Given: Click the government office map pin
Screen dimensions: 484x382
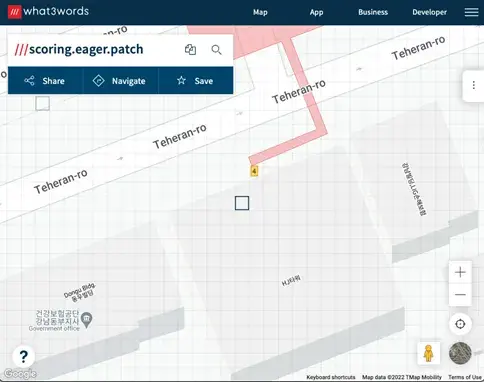Looking at the screenshot, I should coord(87,320).
